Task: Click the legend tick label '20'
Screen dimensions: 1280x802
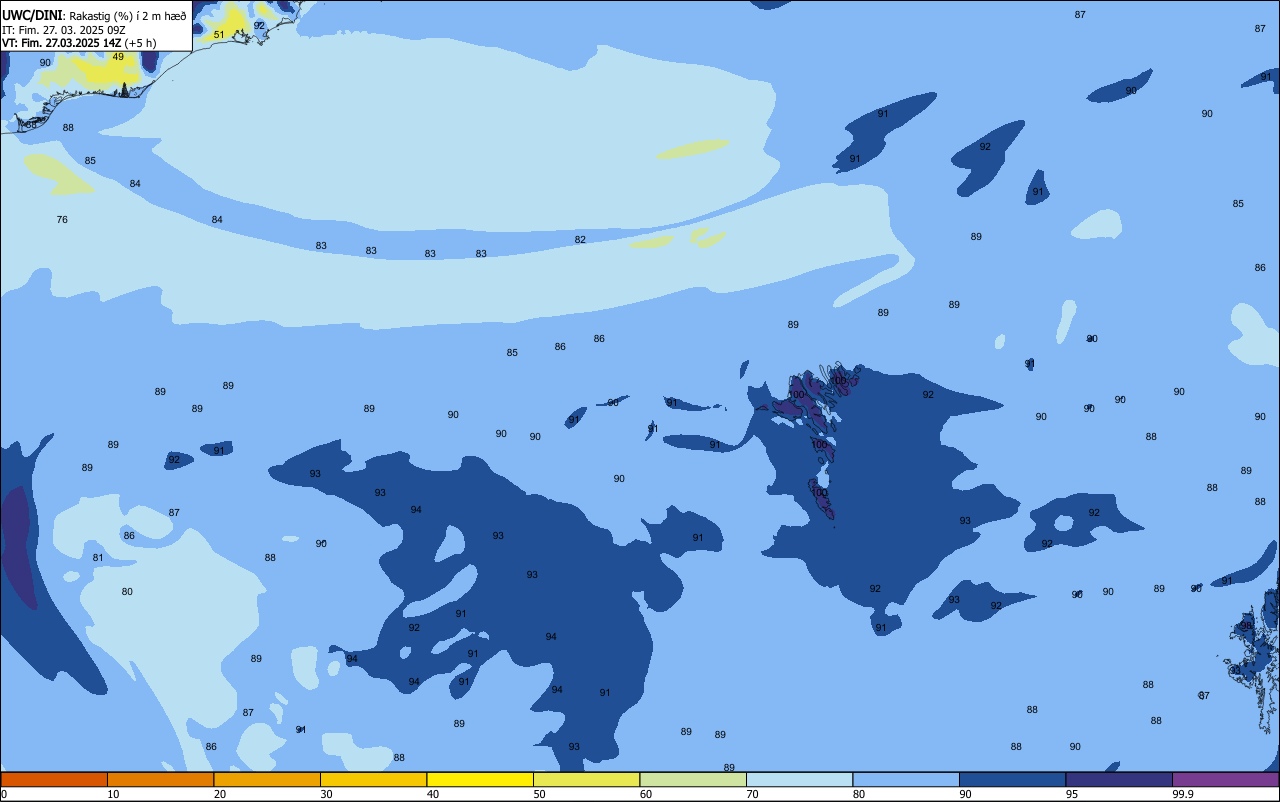Action: (220, 794)
